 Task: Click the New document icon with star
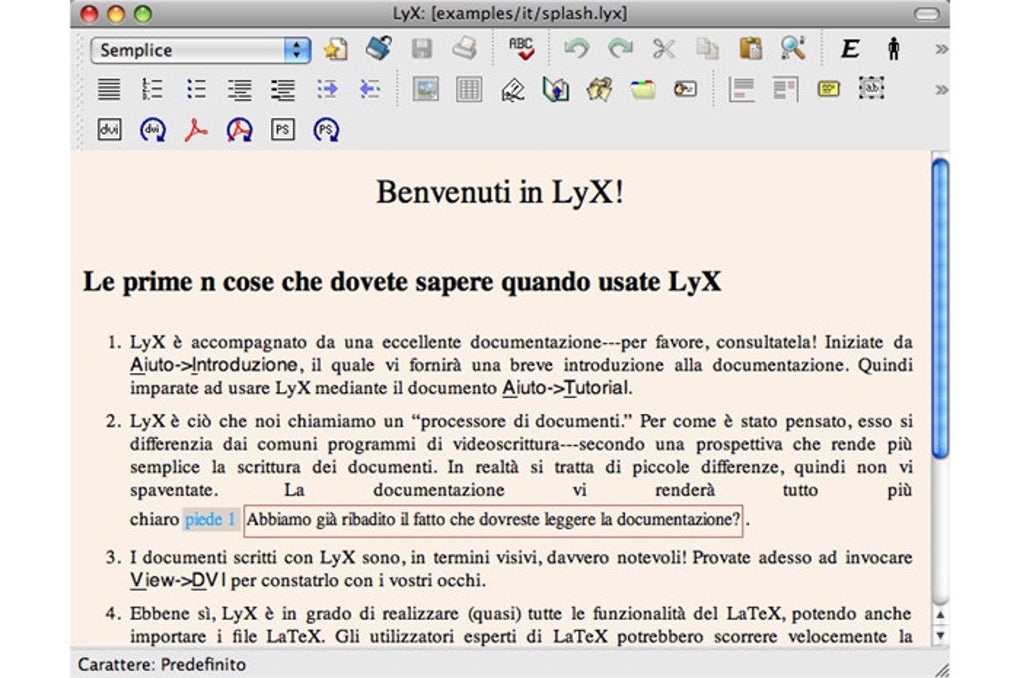coord(336,49)
